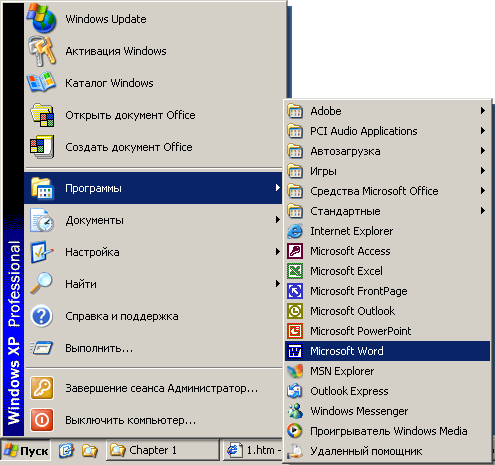Click the Создать документ Office icon

coord(42,147)
